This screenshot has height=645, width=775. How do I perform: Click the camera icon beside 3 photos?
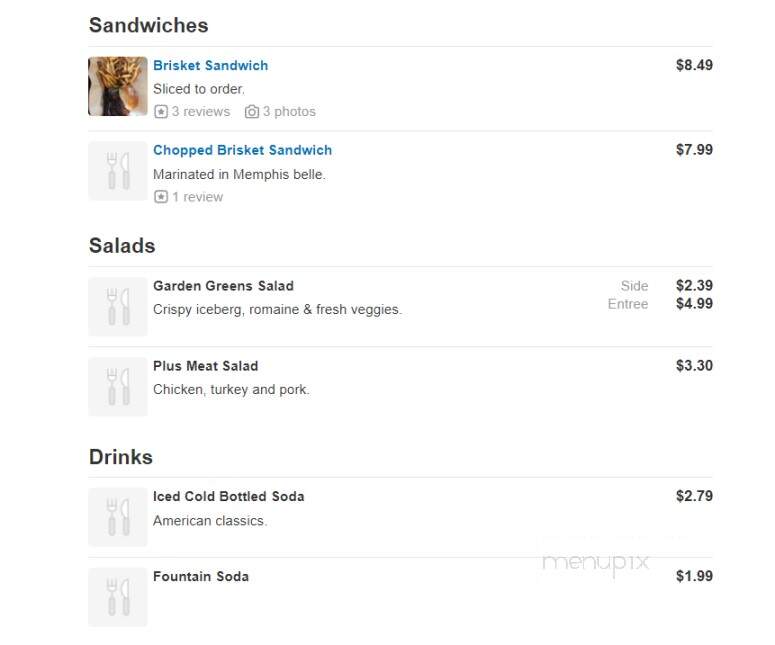tap(252, 112)
